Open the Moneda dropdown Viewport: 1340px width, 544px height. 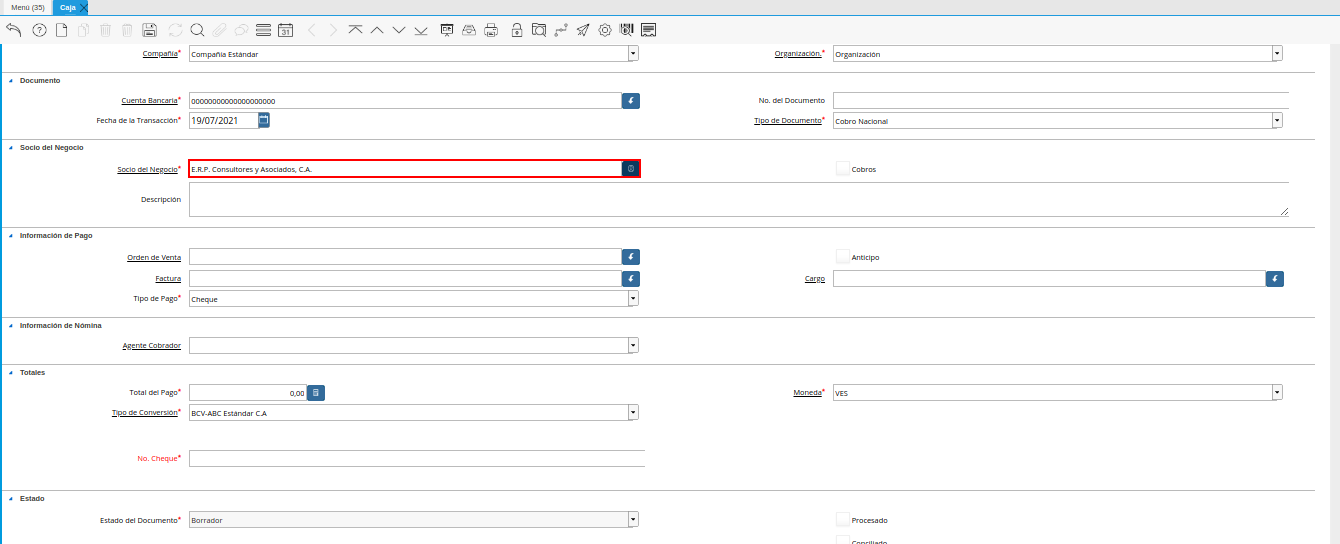click(1277, 393)
